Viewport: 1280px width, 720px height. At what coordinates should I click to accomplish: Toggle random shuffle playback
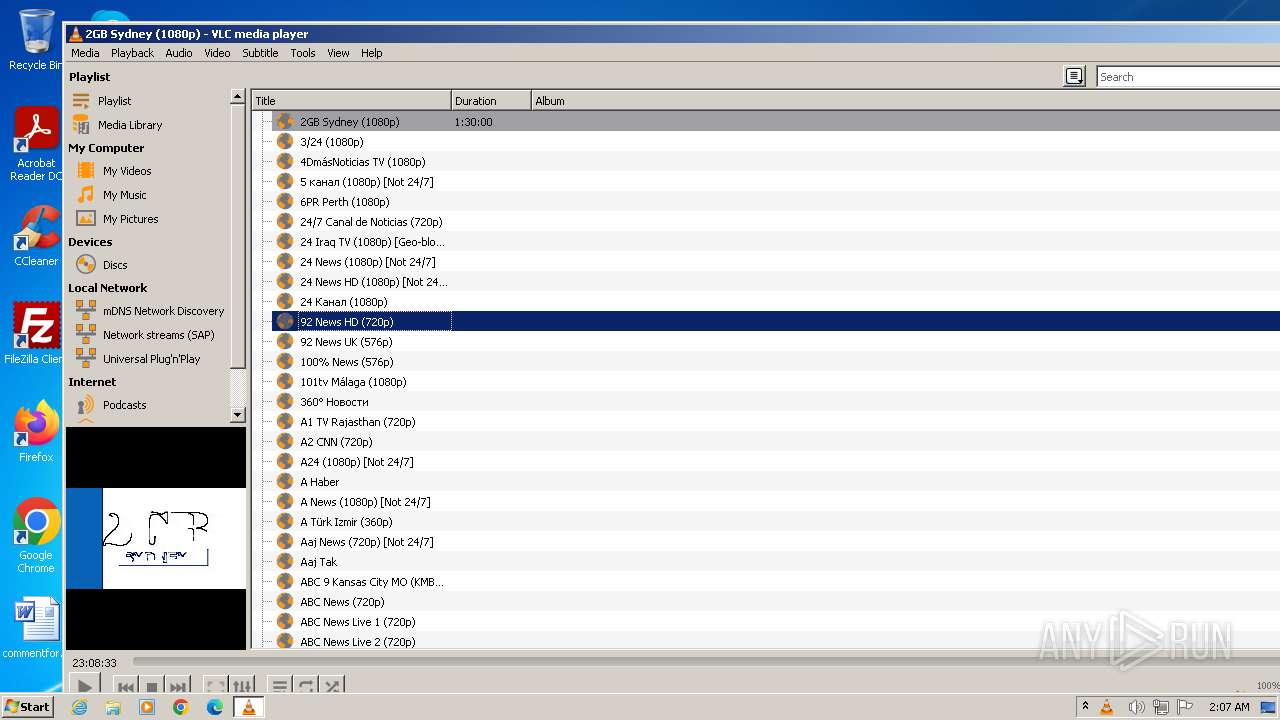pos(332,686)
